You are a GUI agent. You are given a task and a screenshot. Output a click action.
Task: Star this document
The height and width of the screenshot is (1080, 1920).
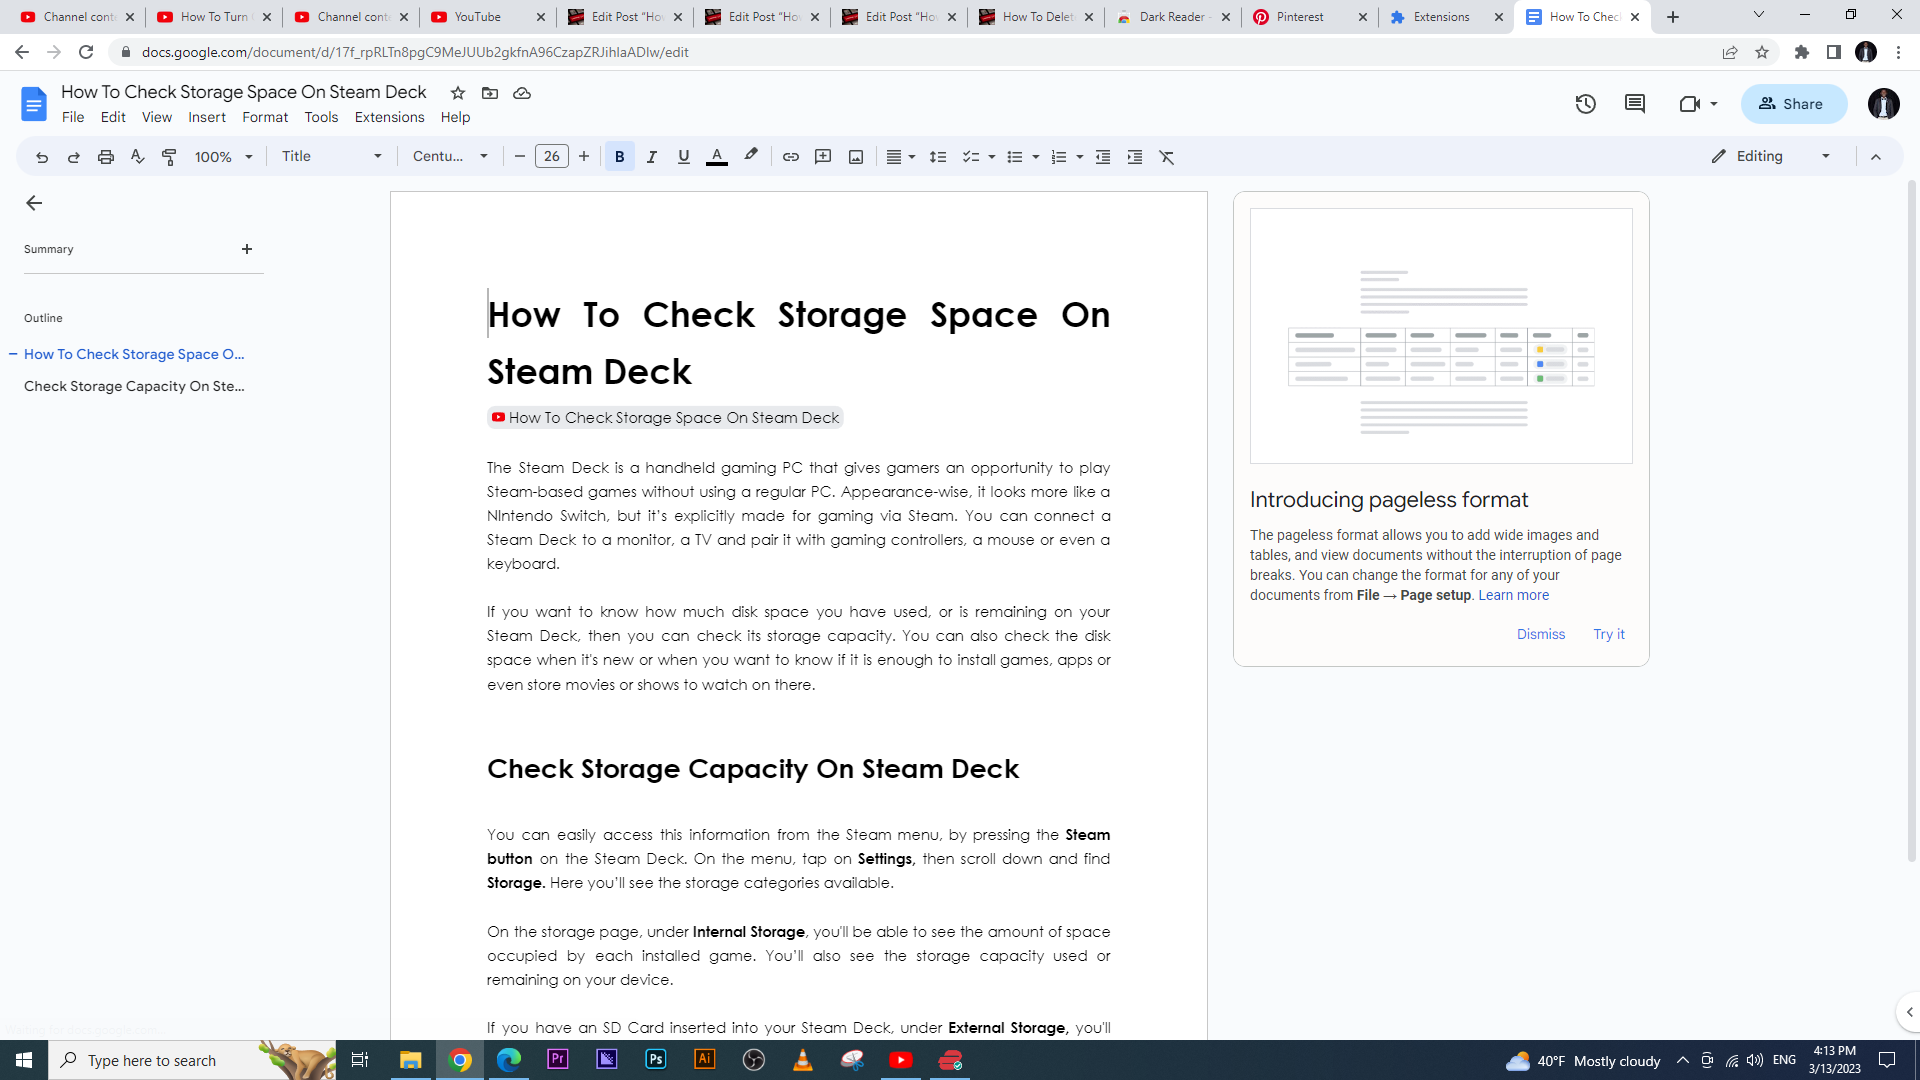pyautogui.click(x=458, y=93)
